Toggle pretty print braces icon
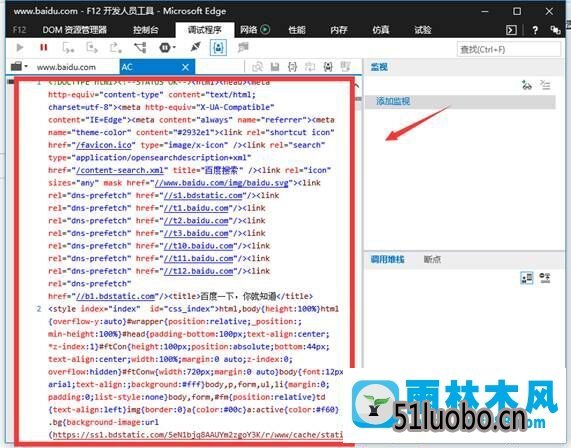The image size is (571, 448). click(292, 67)
